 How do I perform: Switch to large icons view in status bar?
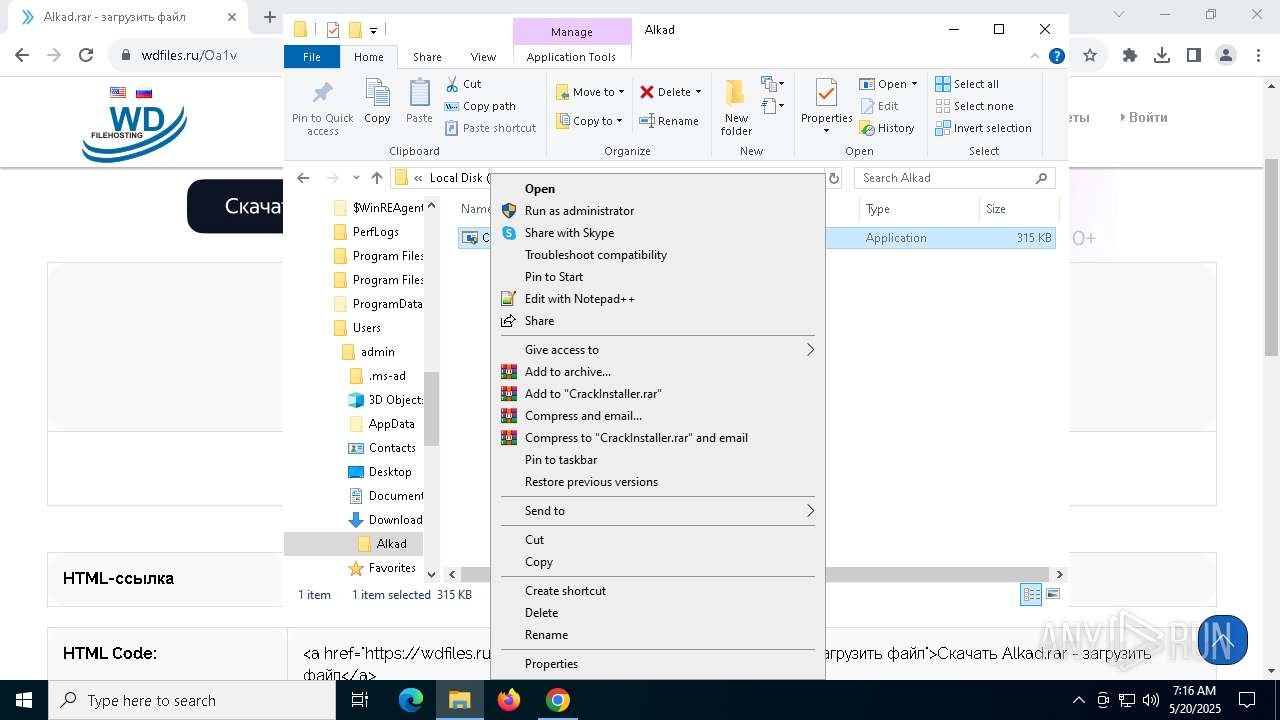tap(1052, 594)
